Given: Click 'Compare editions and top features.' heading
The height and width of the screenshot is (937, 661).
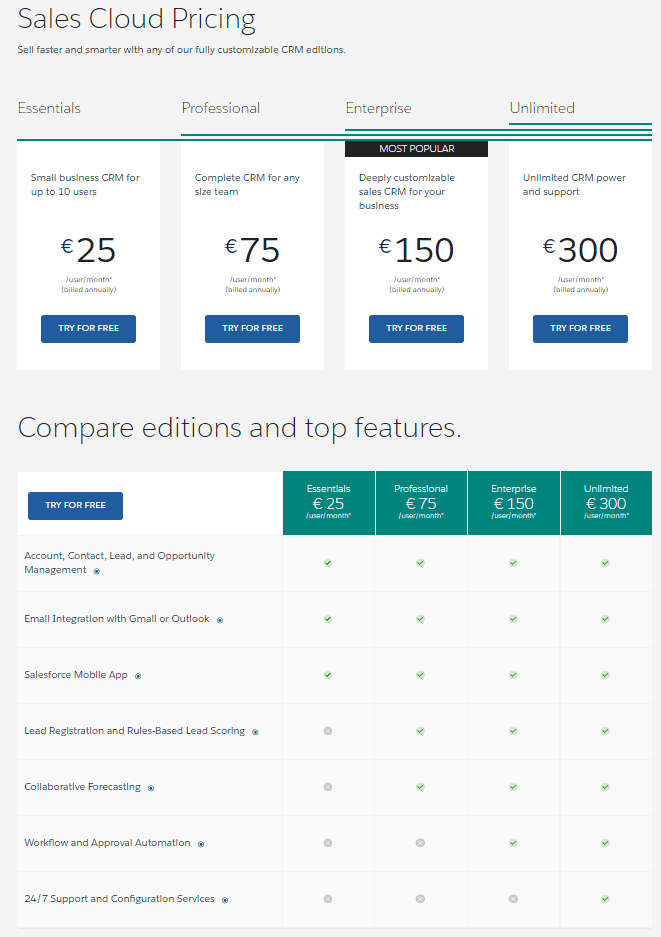Looking at the screenshot, I should coord(239,428).
